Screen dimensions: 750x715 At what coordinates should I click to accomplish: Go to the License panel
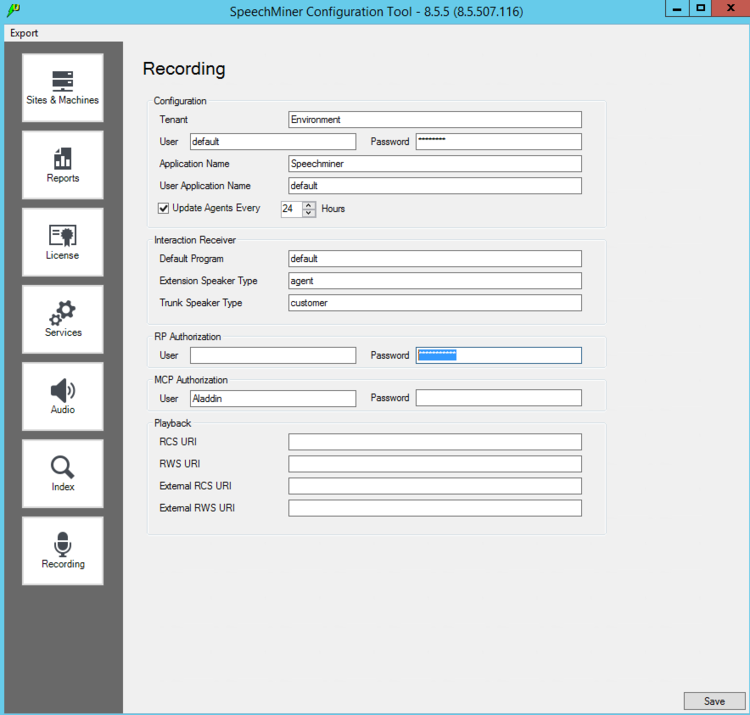(x=62, y=242)
